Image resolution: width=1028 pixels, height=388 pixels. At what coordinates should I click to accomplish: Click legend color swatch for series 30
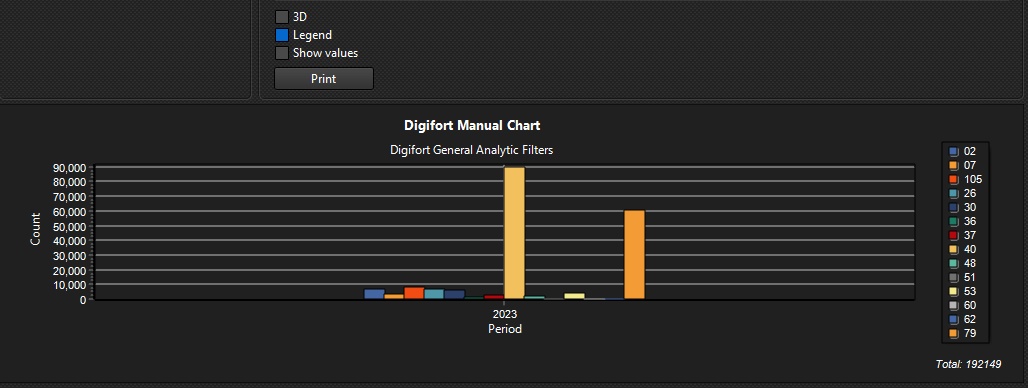[x=954, y=208]
